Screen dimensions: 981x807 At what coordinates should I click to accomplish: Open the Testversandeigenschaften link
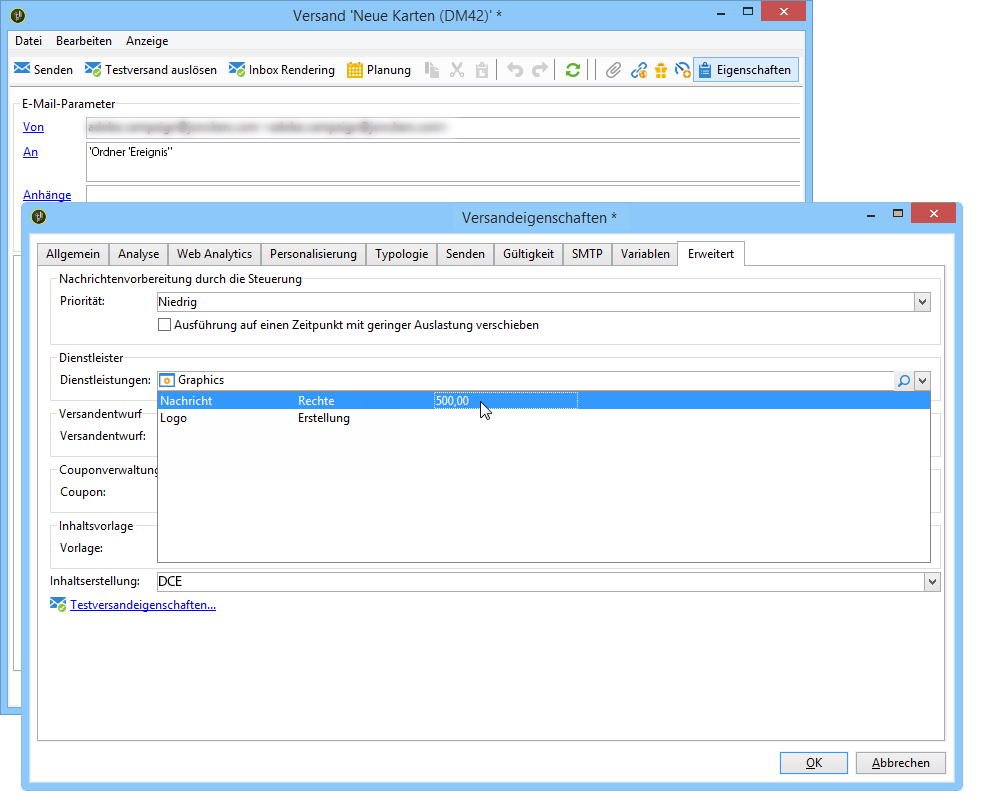tap(143, 605)
